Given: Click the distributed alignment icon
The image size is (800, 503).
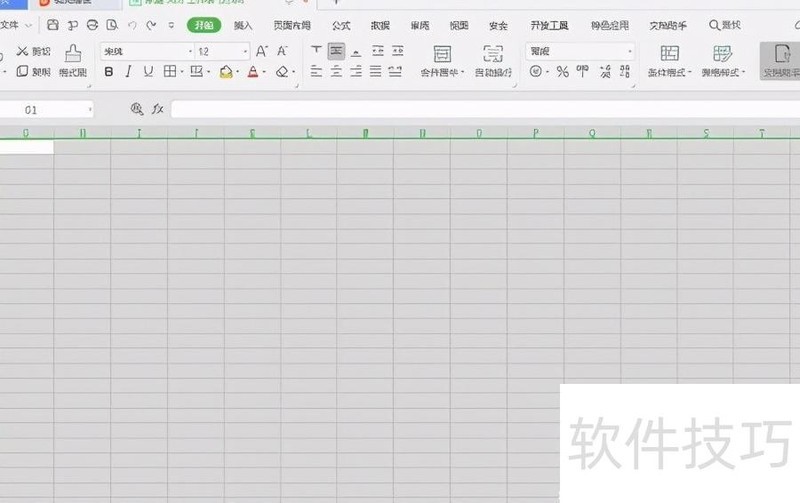Looking at the screenshot, I should pyautogui.click(x=395, y=71).
